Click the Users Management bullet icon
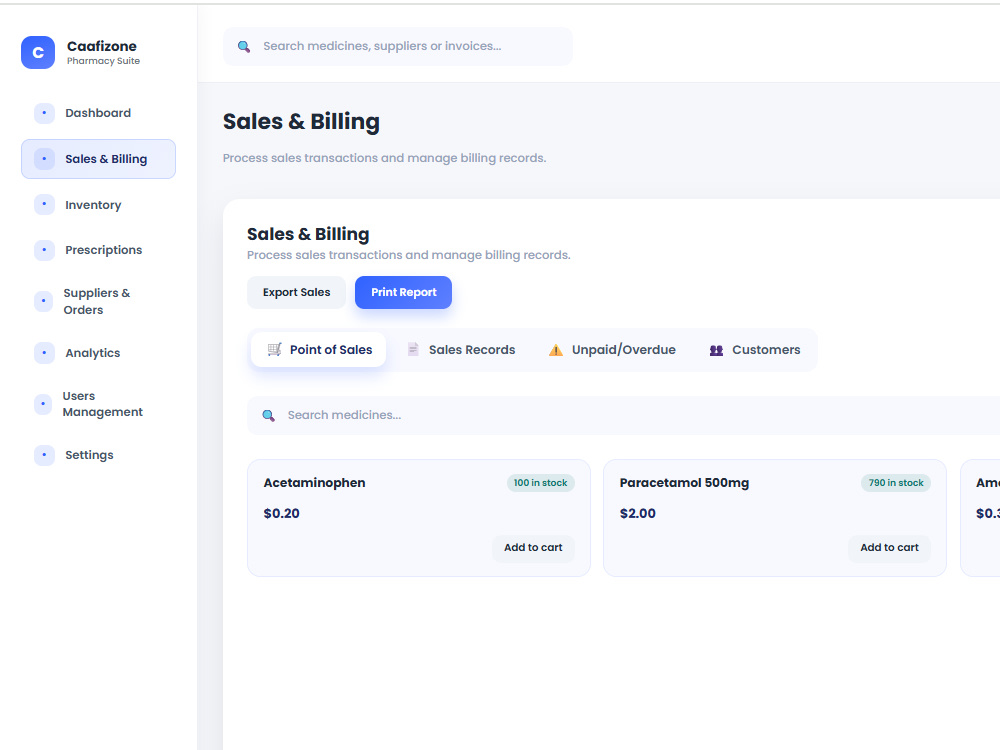1000x750 pixels. [43, 404]
